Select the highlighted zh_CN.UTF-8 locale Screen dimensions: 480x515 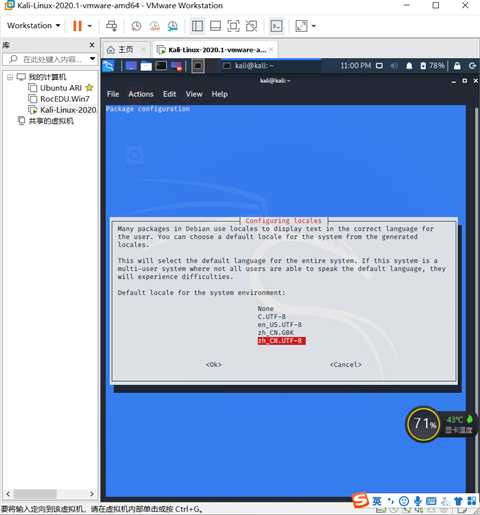[x=281, y=340]
